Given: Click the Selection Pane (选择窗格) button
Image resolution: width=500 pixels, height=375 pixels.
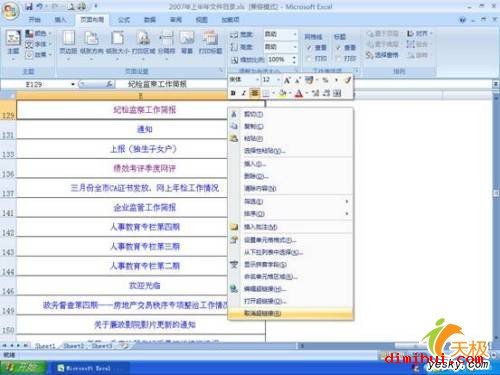Looking at the screenshot, I should tap(382, 55).
